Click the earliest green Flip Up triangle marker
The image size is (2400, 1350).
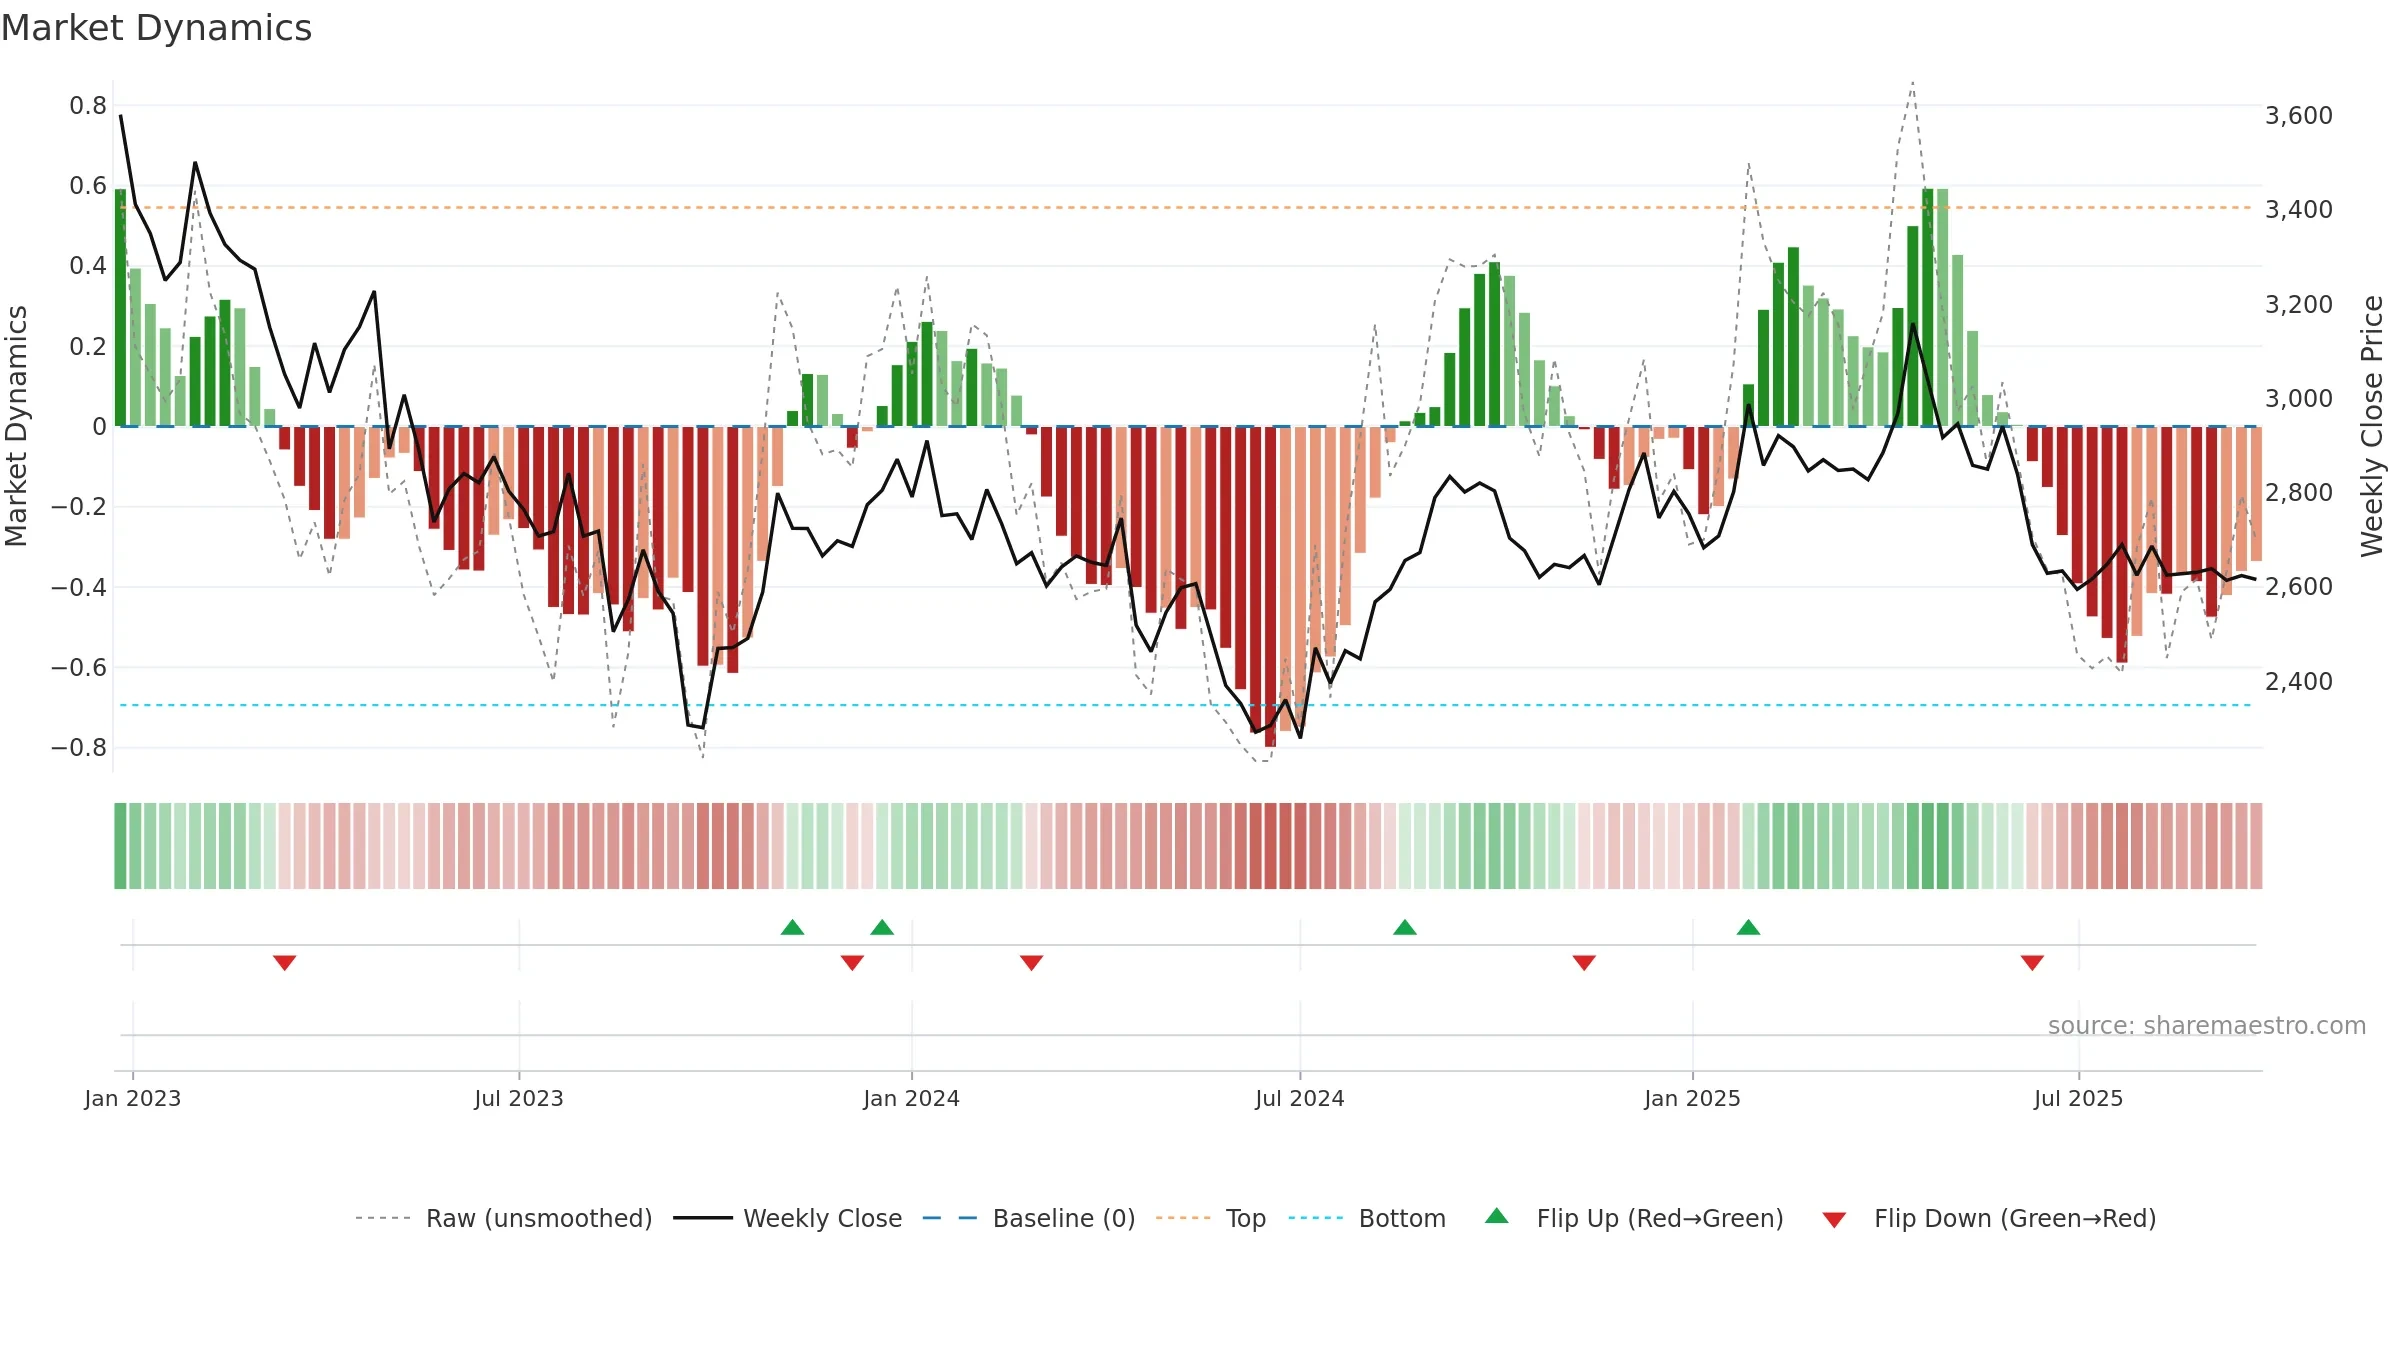pos(792,927)
